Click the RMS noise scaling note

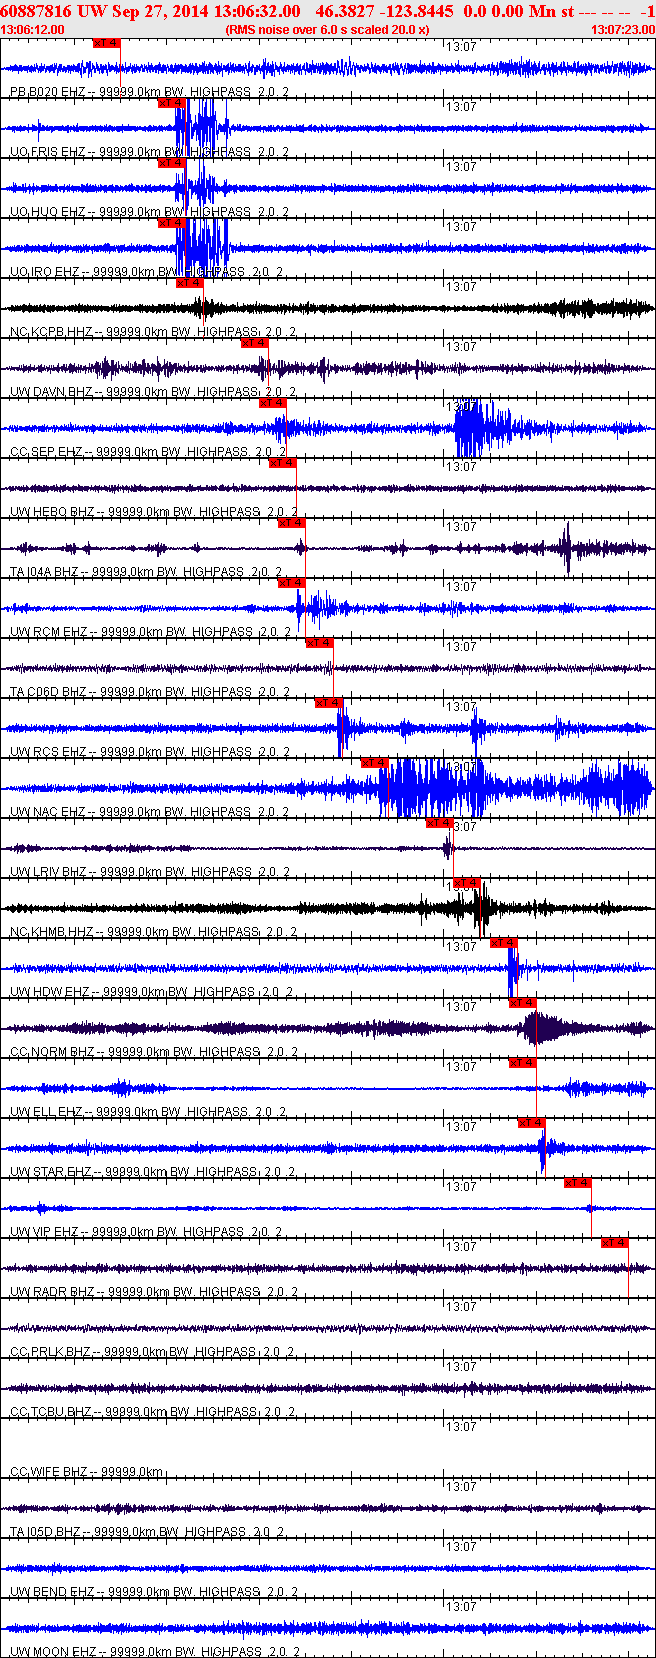328,30
